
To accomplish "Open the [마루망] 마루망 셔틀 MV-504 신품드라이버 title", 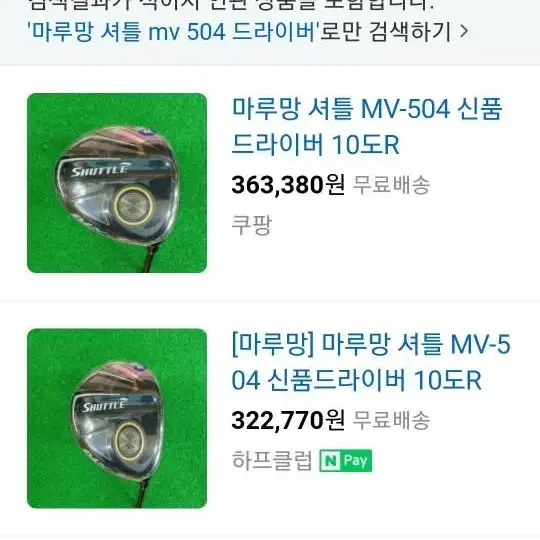I will 371,362.
